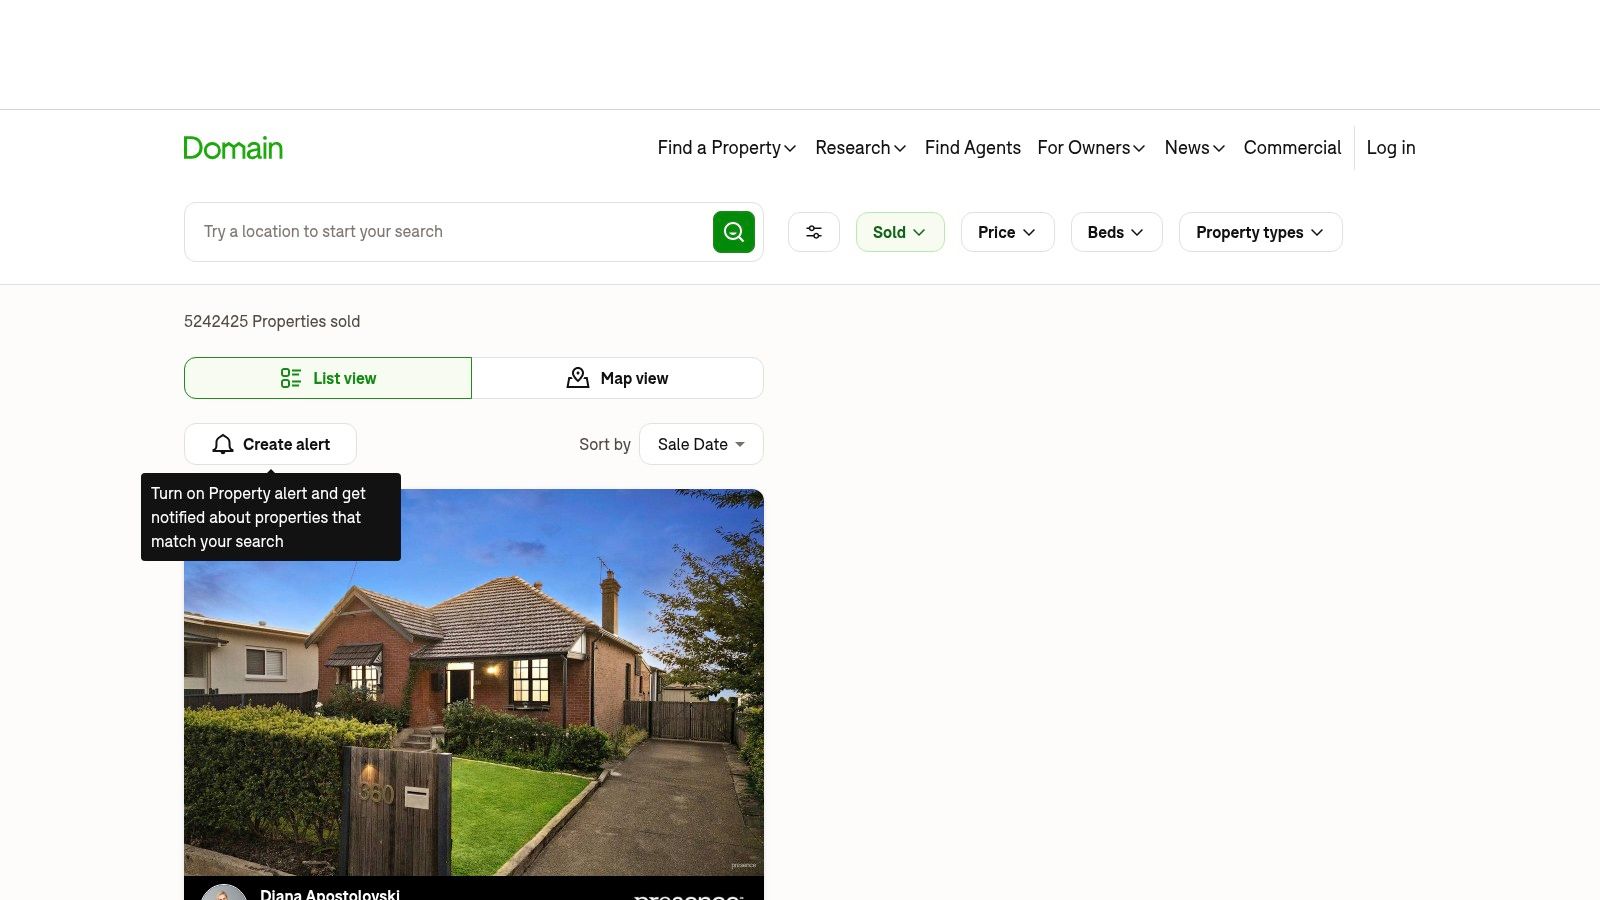The width and height of the screenshot is (1600, 900).
Task: Click Diana Apostolovski's agent avatar
Action: [x=224, y=893]
